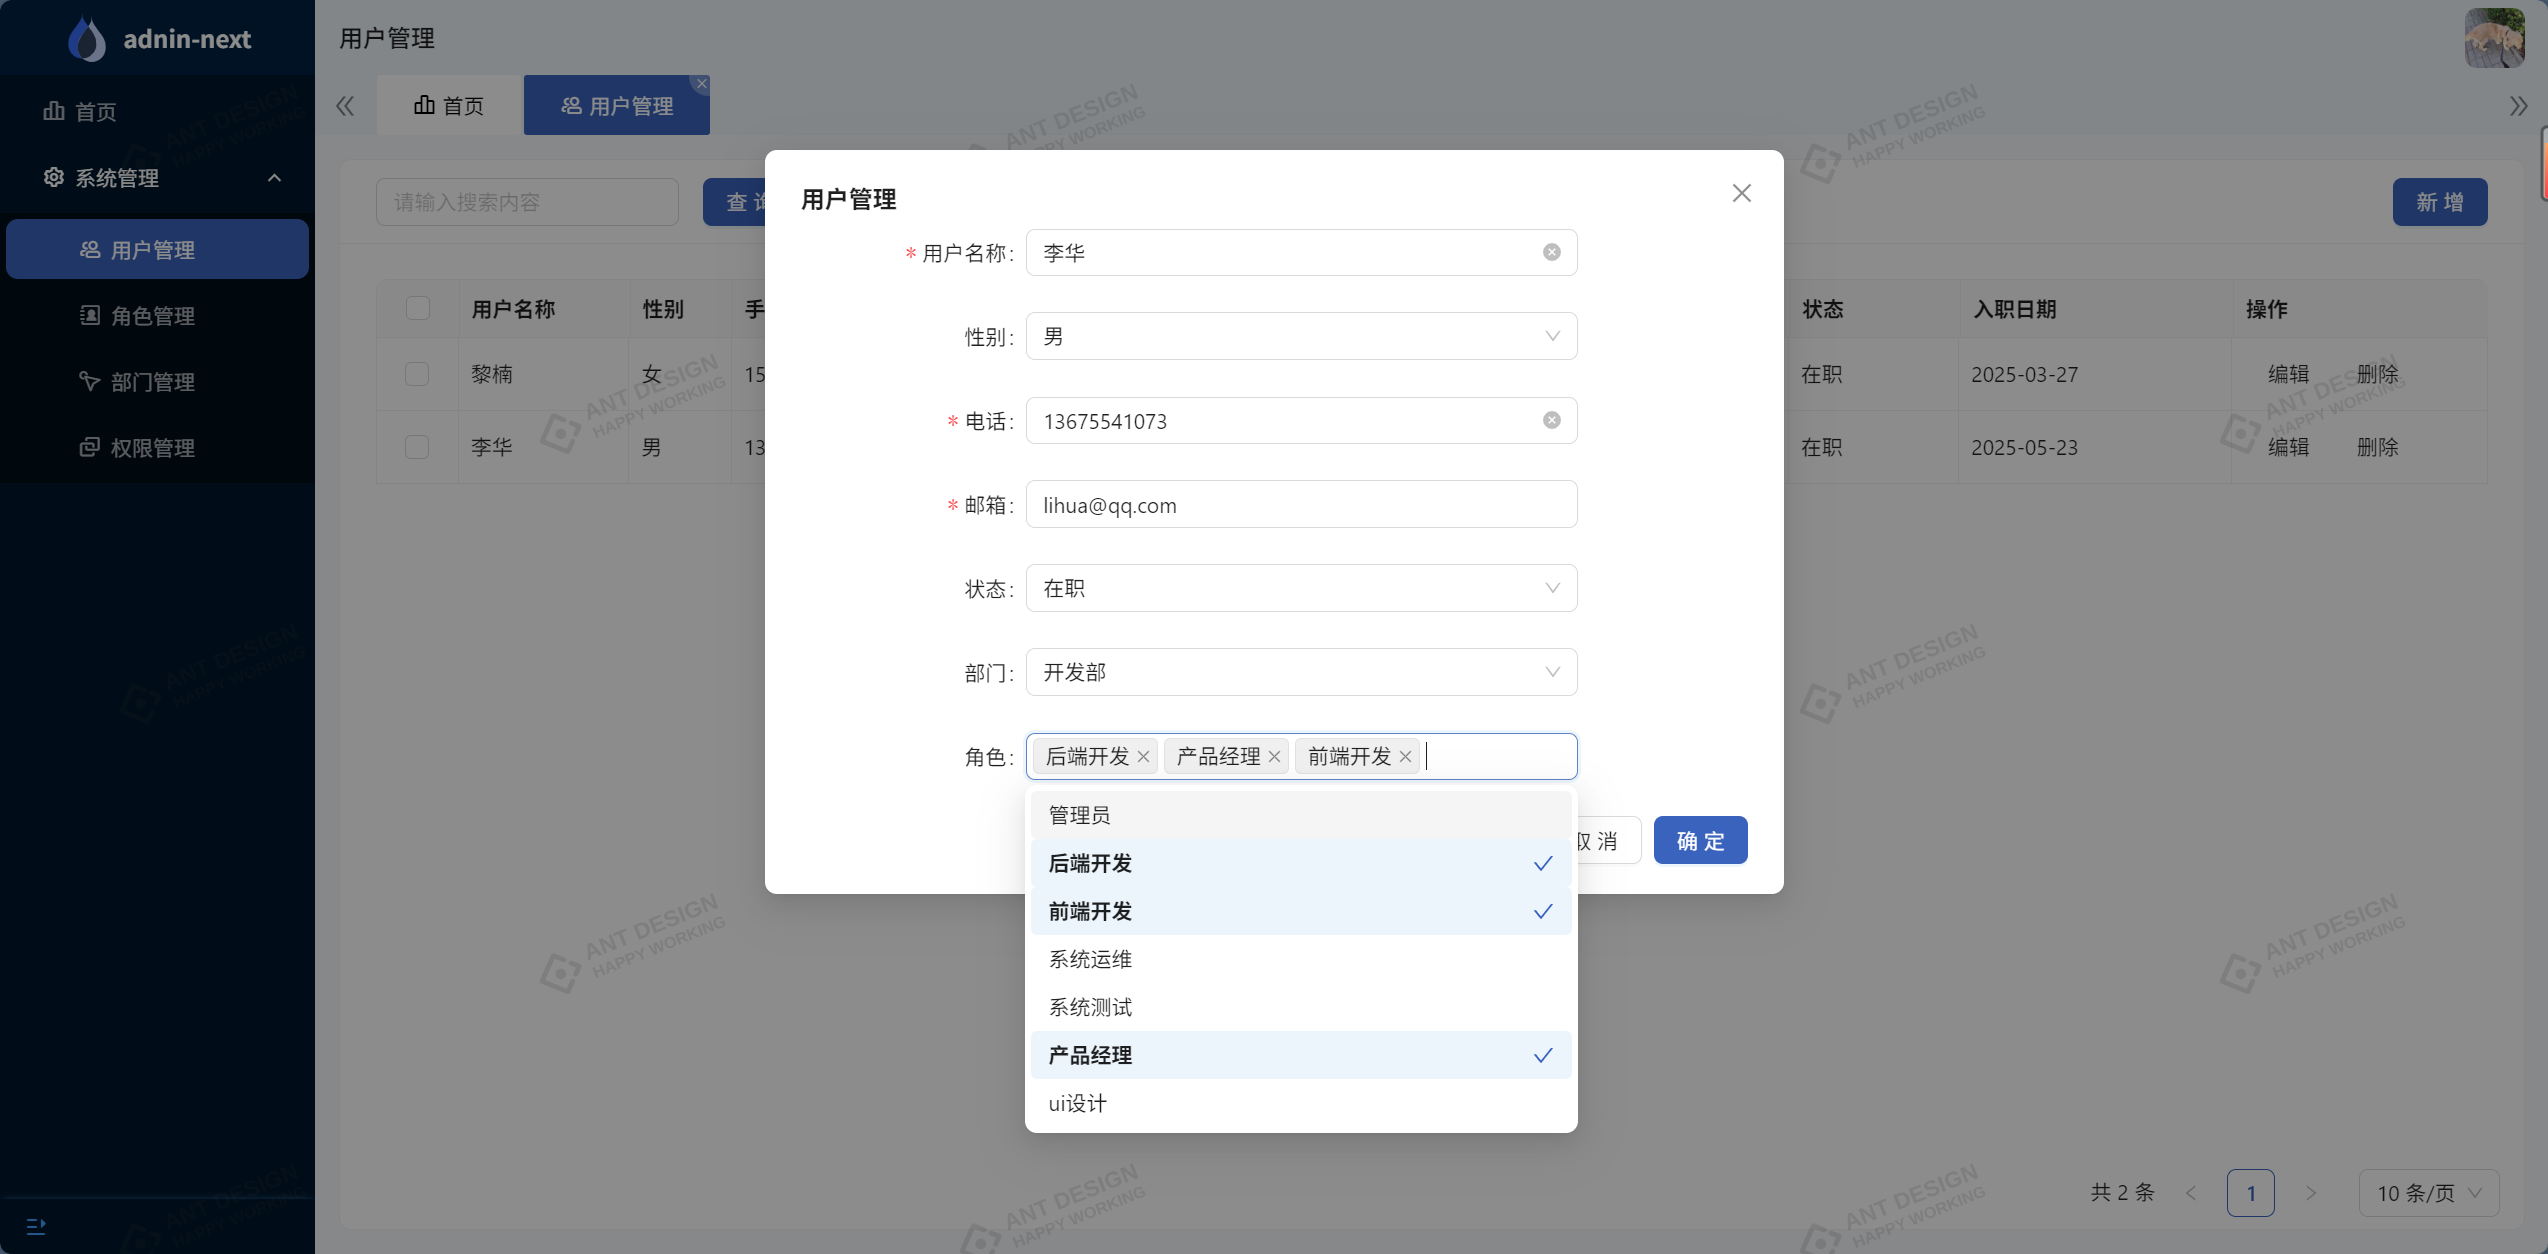2548x1254 pixels.
Task: Check the row checkbox for 李华
Action: 417,447
